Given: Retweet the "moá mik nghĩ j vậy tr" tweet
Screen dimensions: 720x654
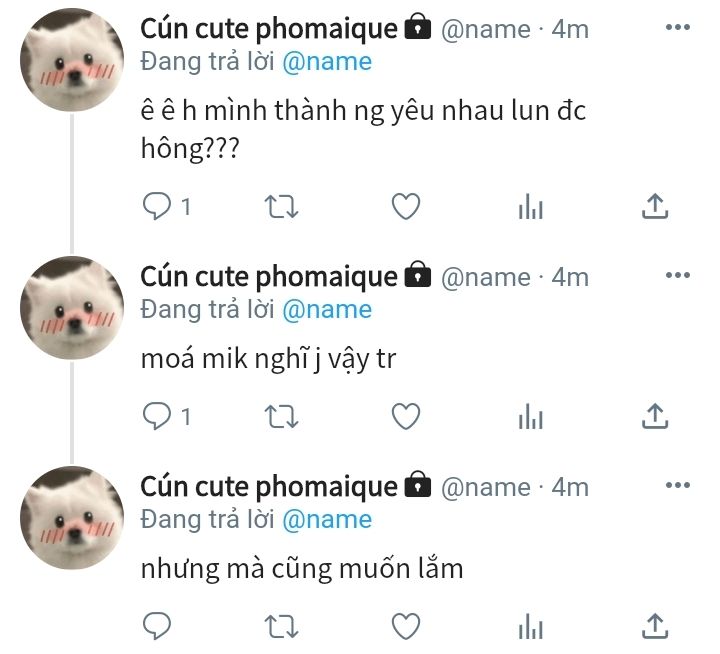Looking at the screenshot, I should (281, 417).
